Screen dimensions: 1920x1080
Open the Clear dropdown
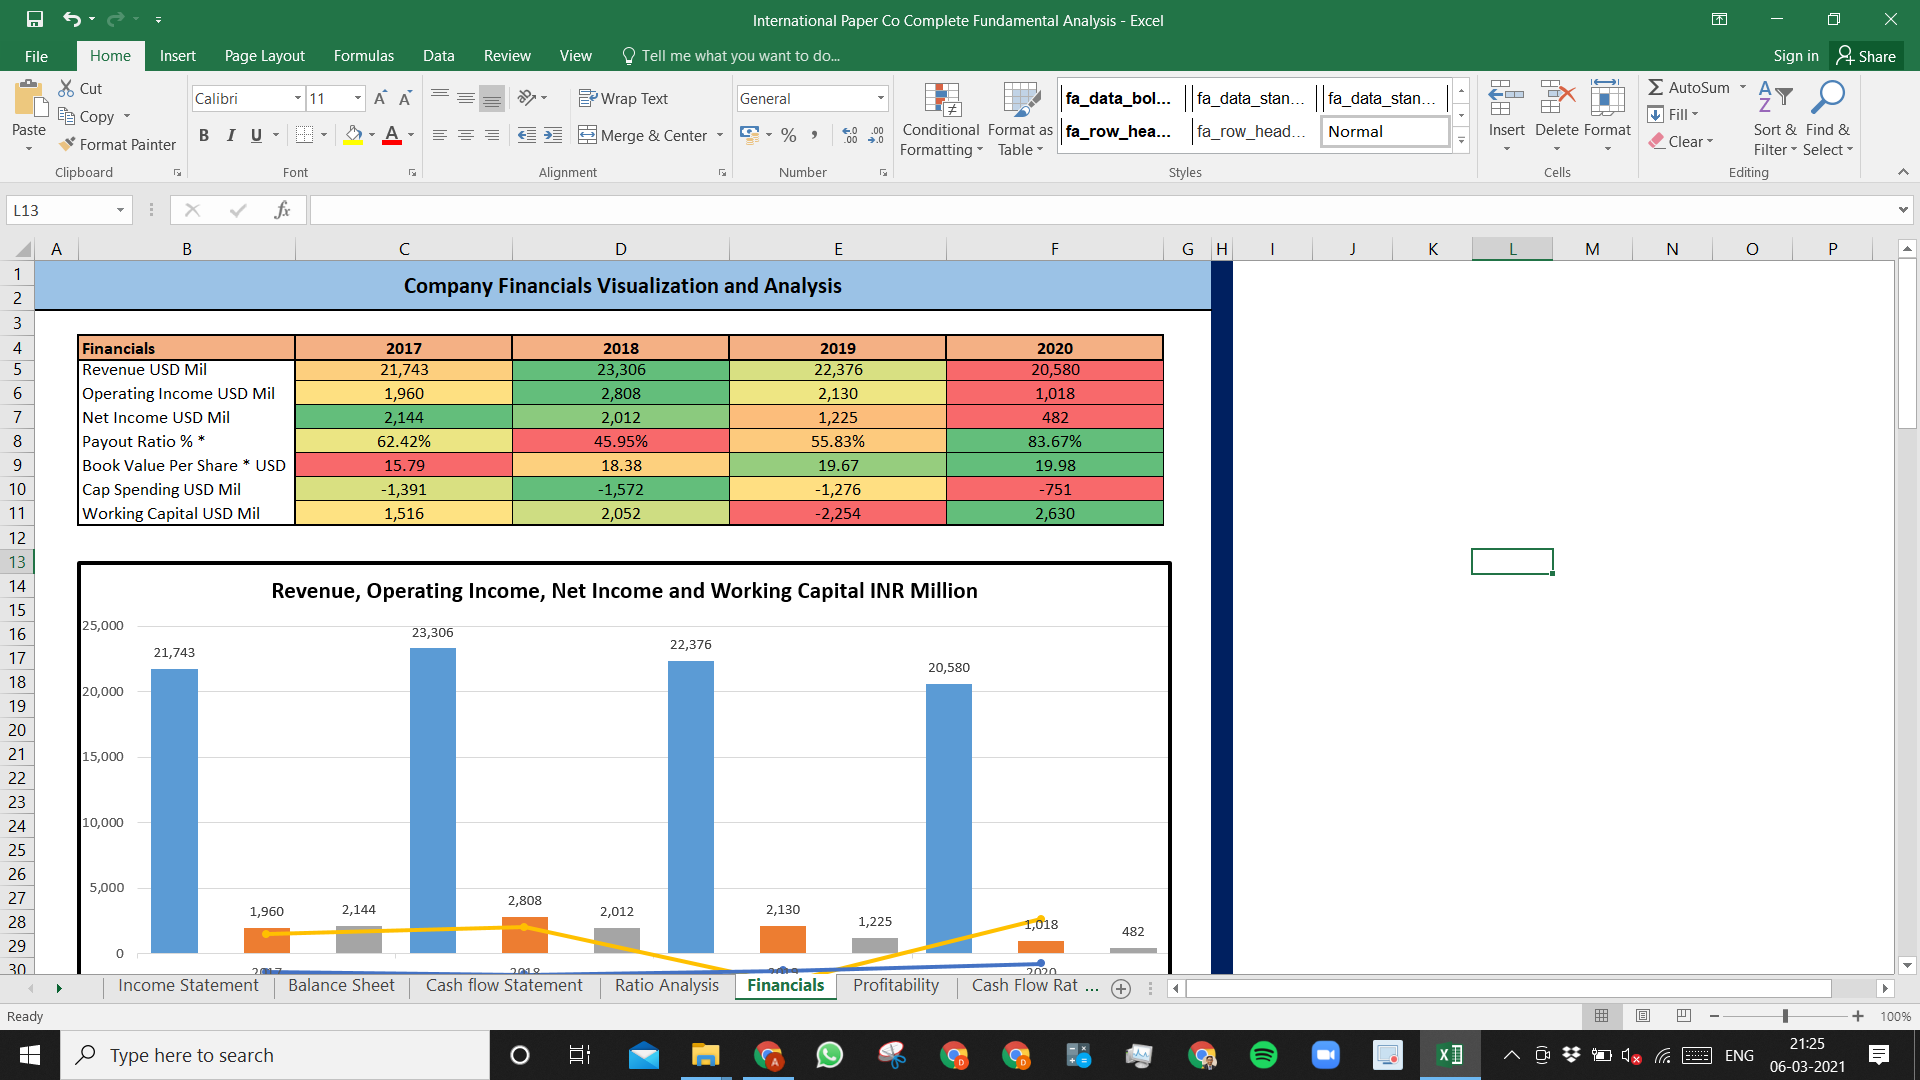coord(1682,141)
